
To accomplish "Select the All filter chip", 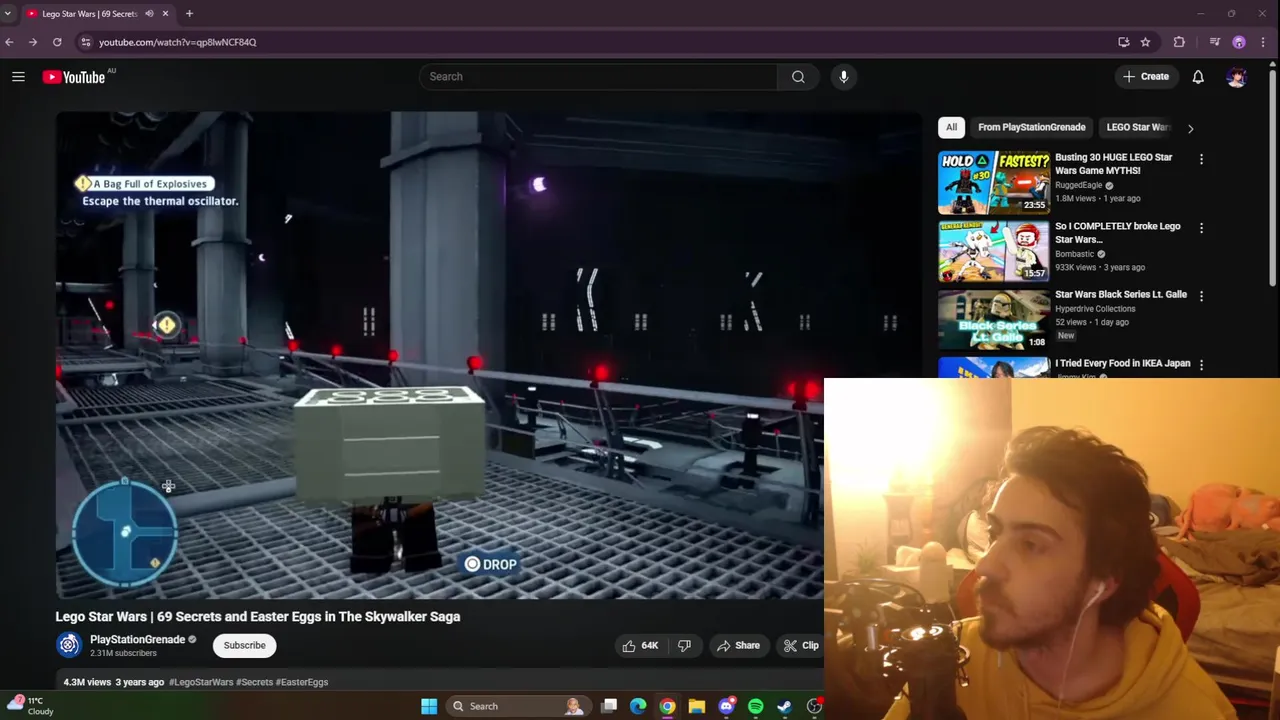I will tap(952, 127).
